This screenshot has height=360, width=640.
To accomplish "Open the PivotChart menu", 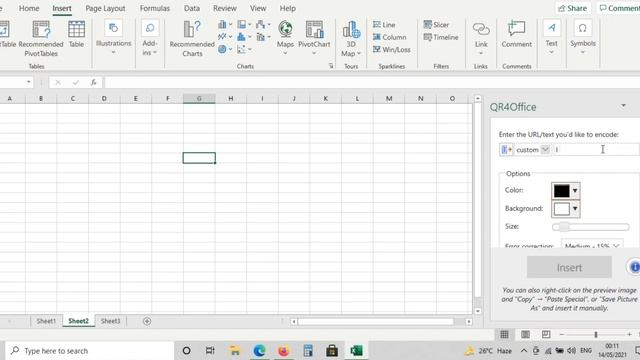I will (x=314, y=38).
